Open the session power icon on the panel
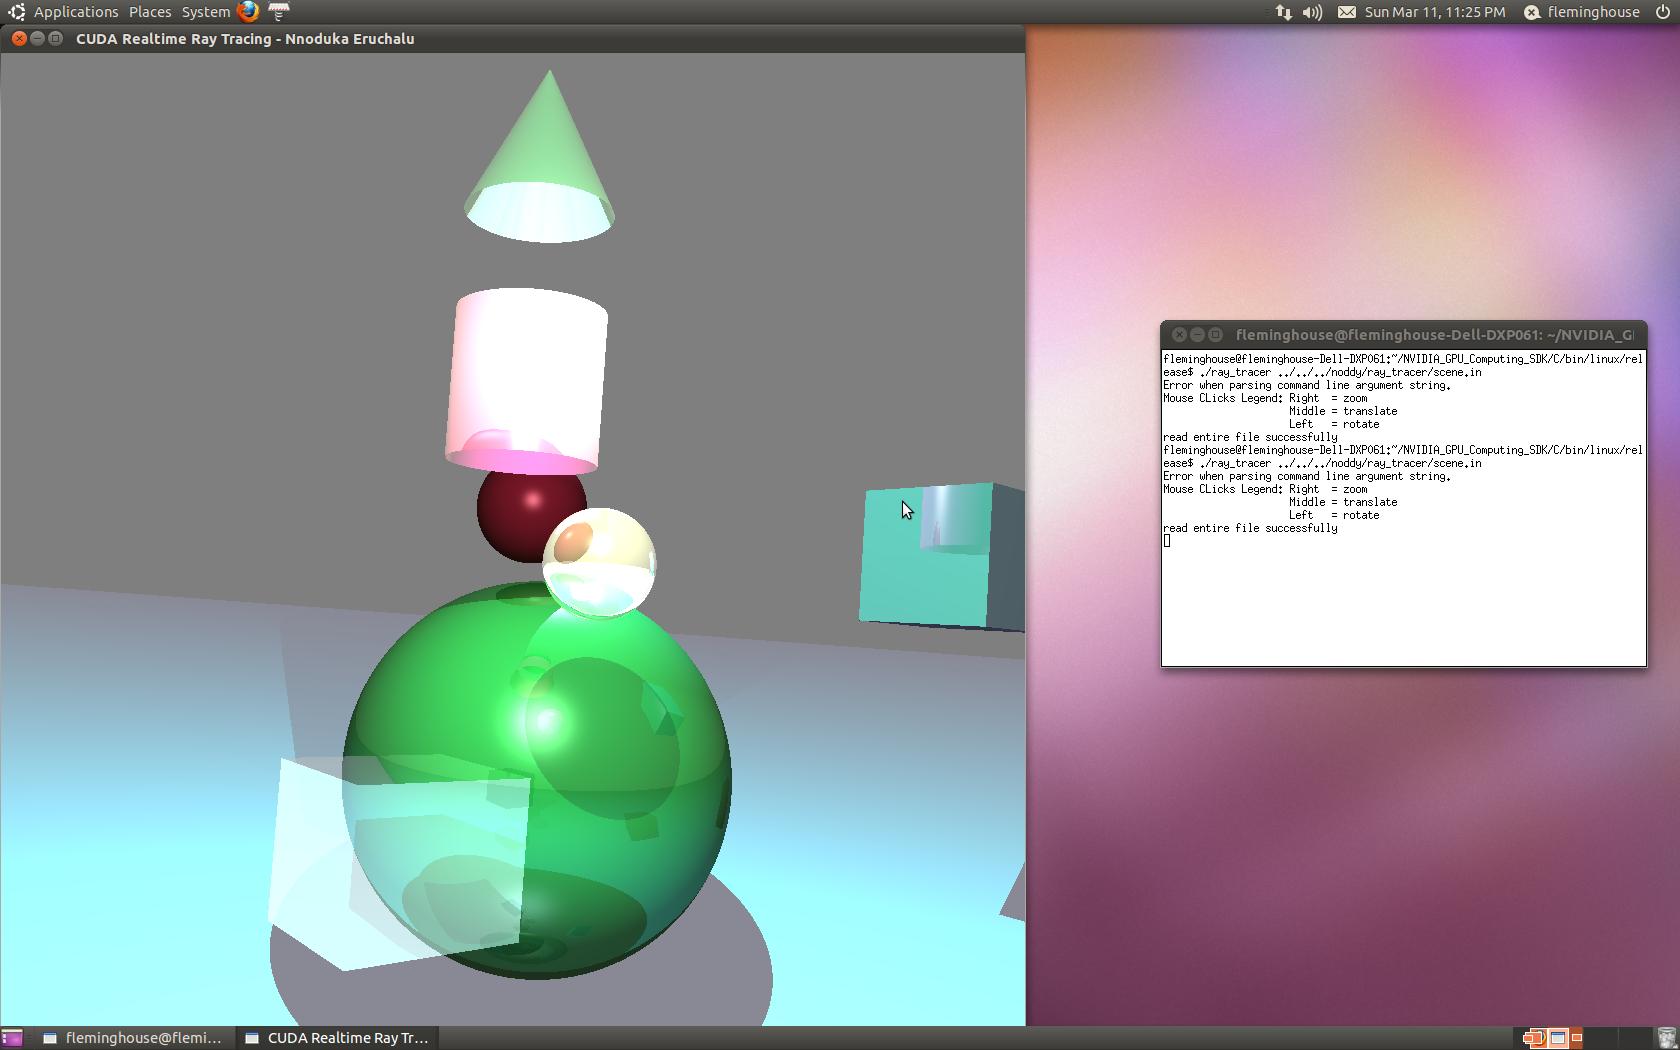Image resolution: width=1680 pixels, height=1050 pixels. click(1661, 12)
